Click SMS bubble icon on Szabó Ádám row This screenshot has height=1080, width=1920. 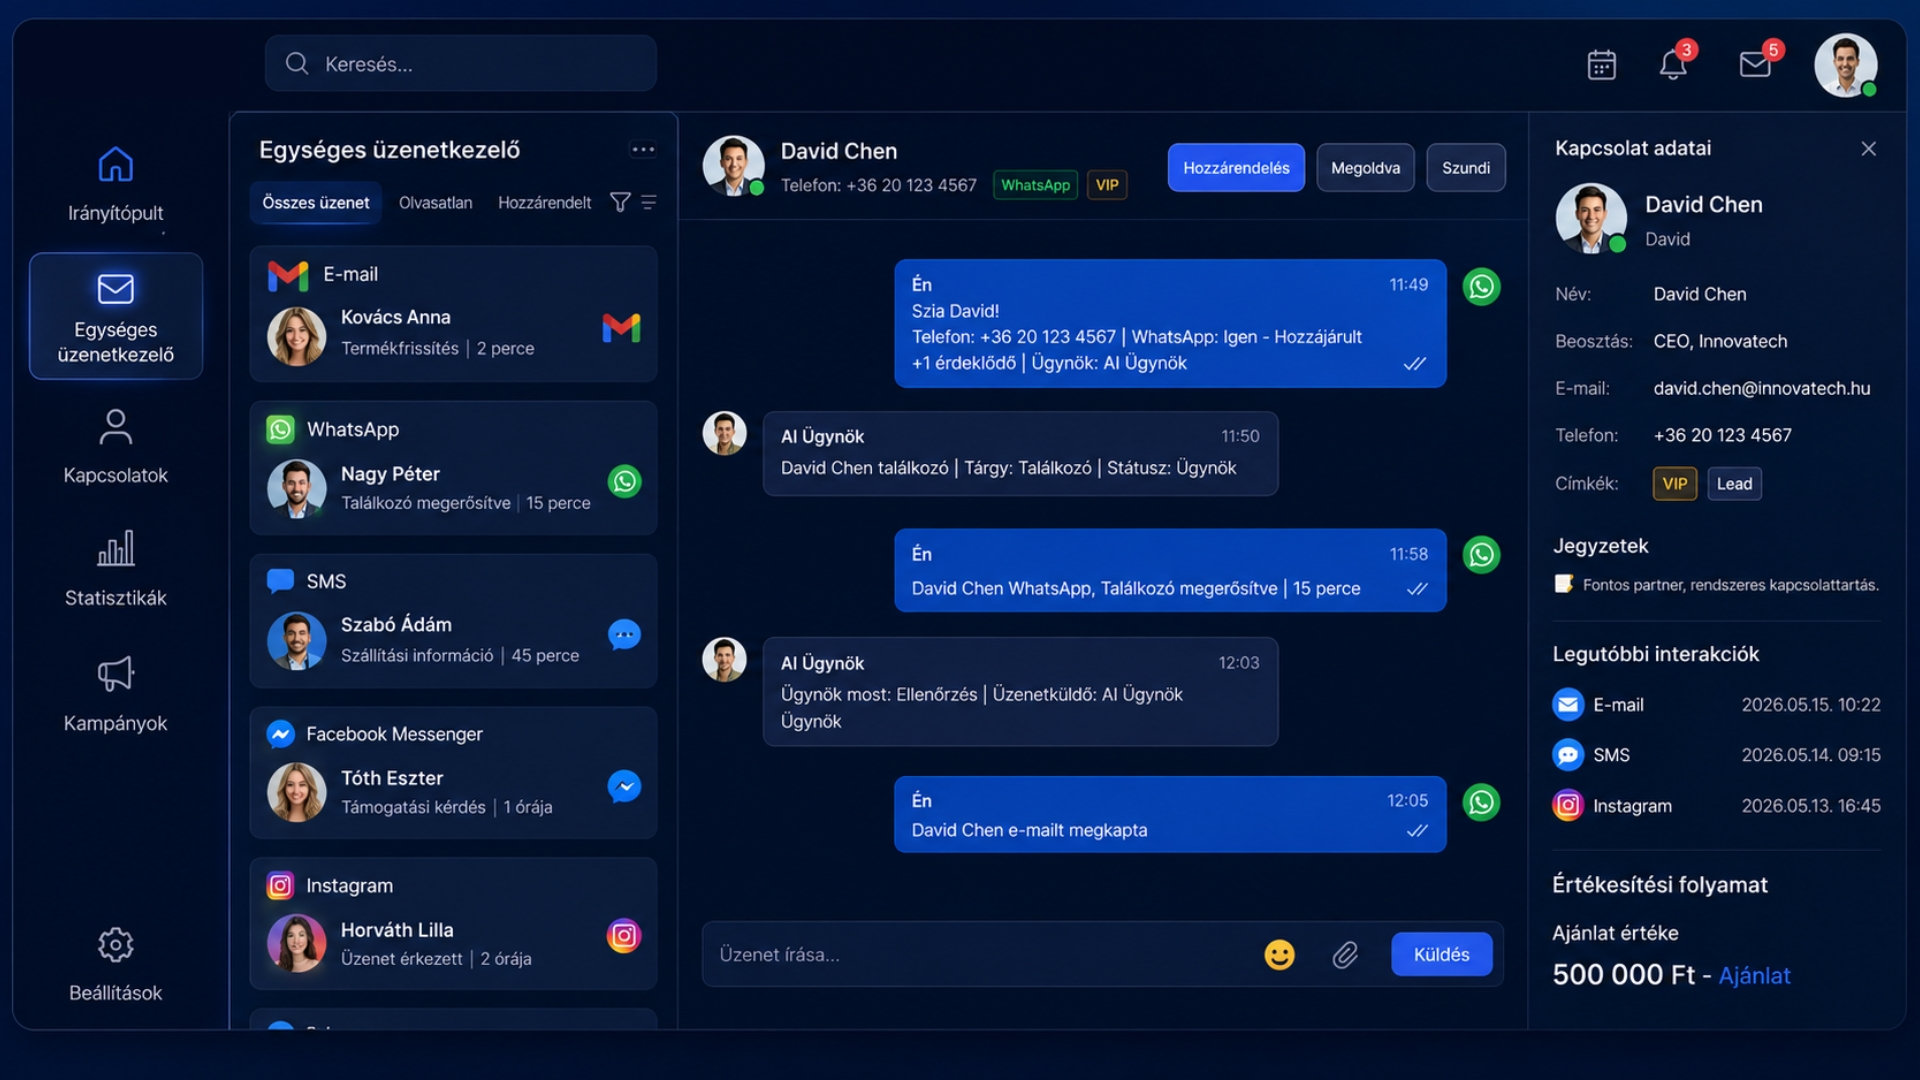pyautogui.click(x=625, y=635)
